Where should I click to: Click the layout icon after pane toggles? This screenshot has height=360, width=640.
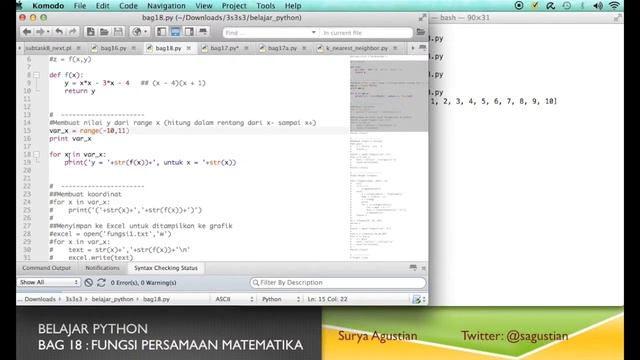click(x=203, y=32)
